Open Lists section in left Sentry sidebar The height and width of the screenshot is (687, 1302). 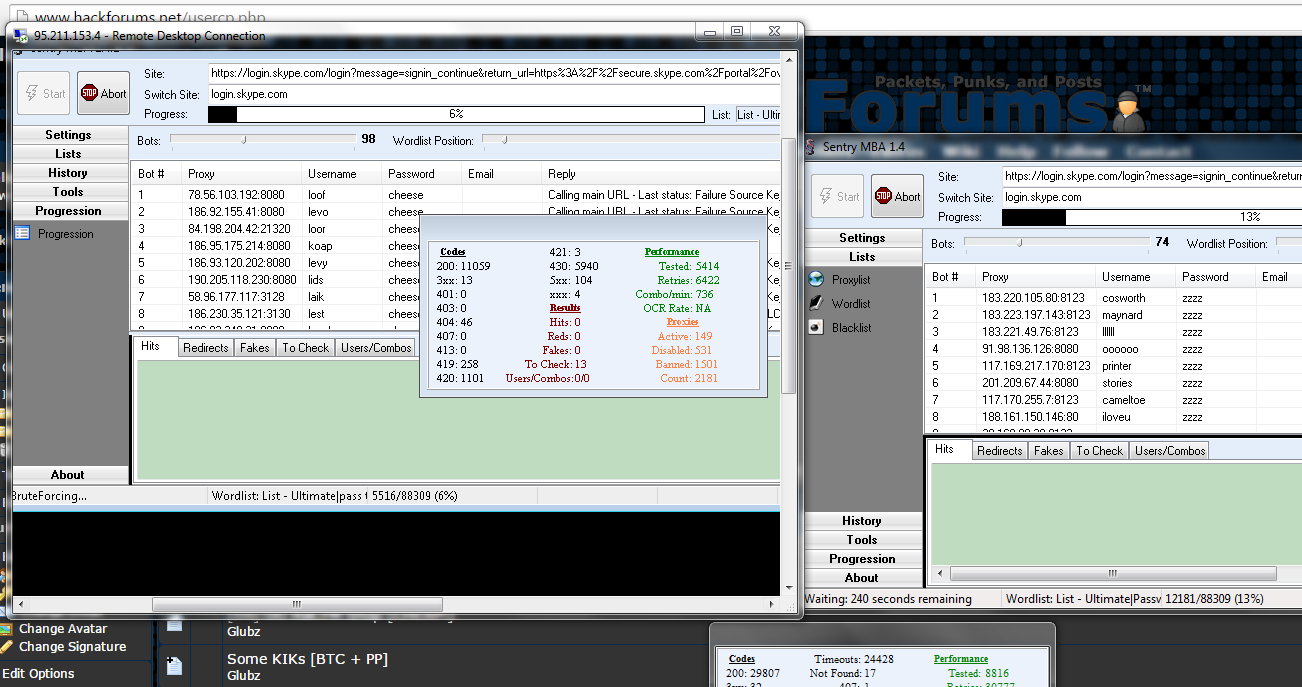[68, 154]
